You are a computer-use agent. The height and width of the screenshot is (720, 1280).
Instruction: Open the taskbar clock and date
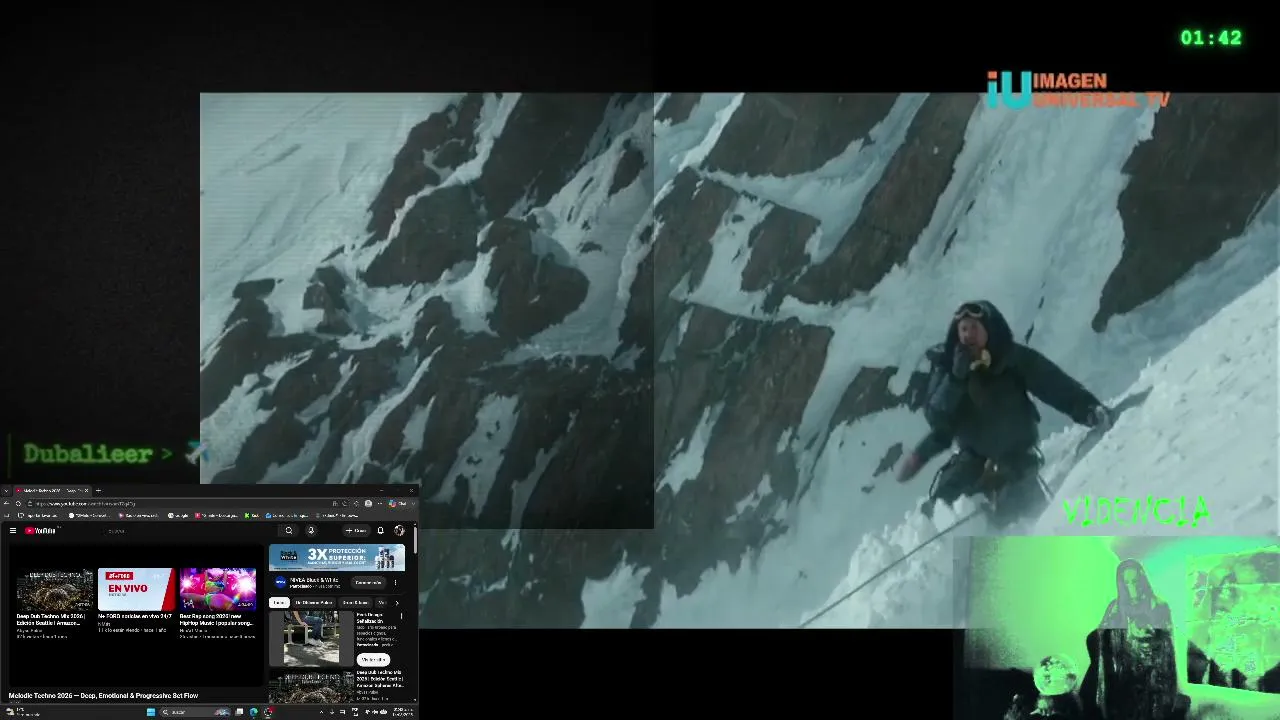(x=402, y=712)
